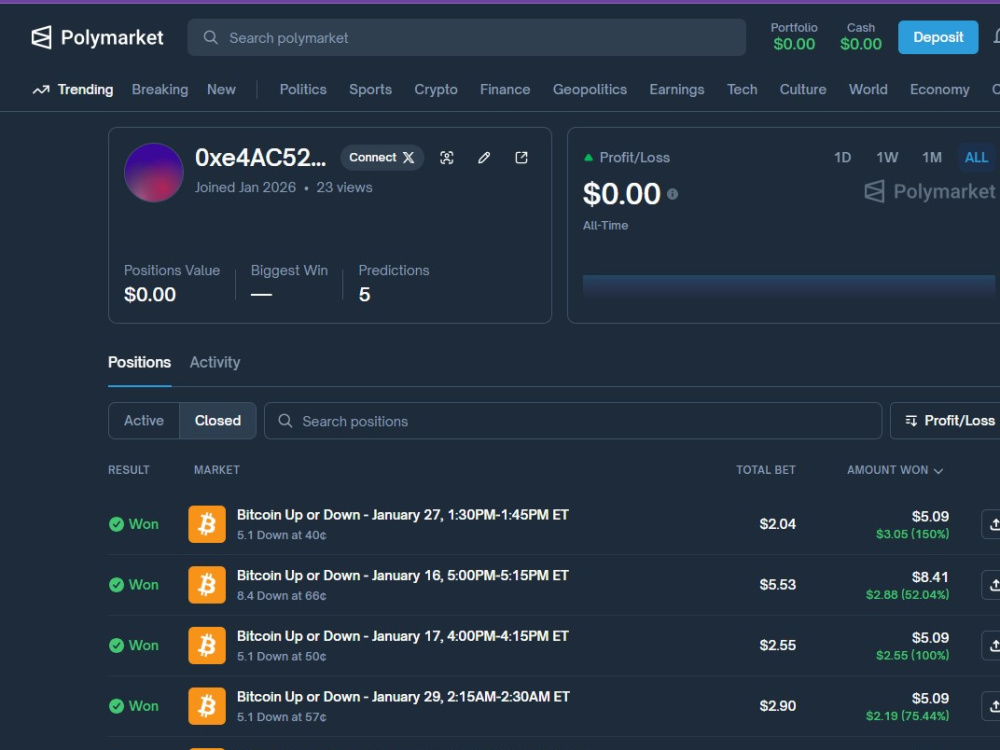Click Bitcoin icon for January 27 market

(207, 524)
